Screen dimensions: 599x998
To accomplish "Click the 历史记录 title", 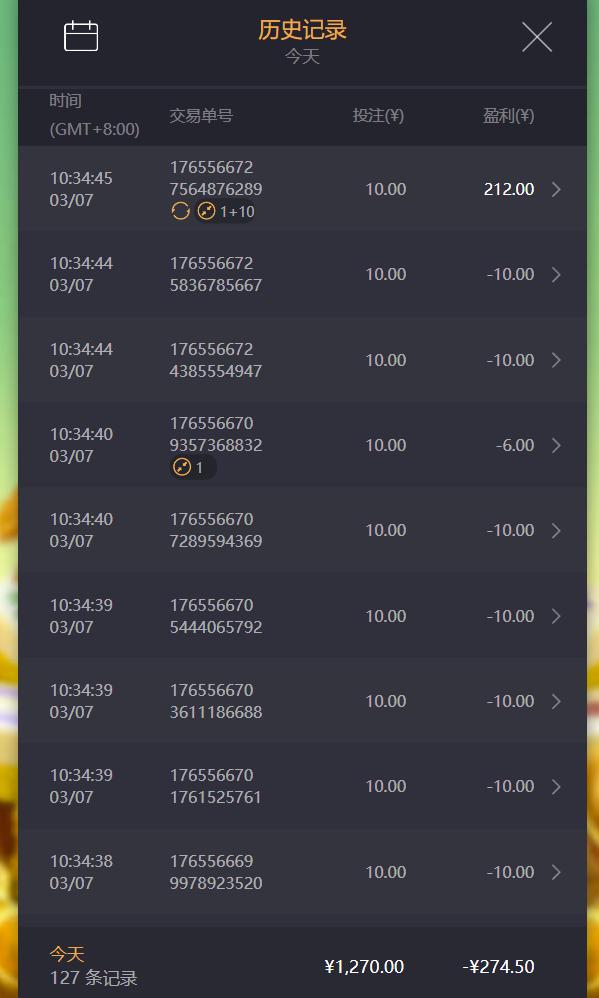I will tap(302, 30).
